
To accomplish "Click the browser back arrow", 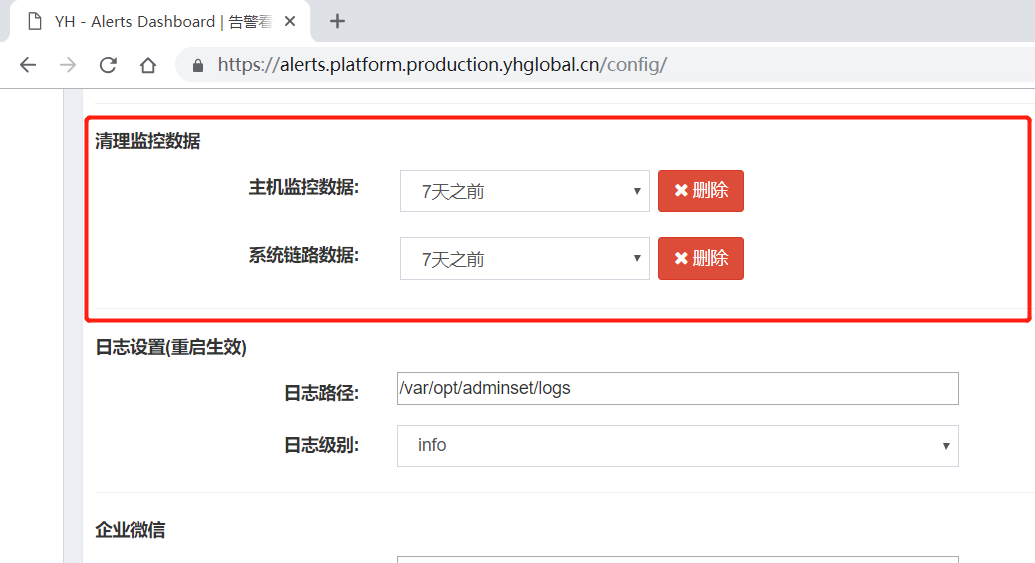I will click(x=28, y=65).
